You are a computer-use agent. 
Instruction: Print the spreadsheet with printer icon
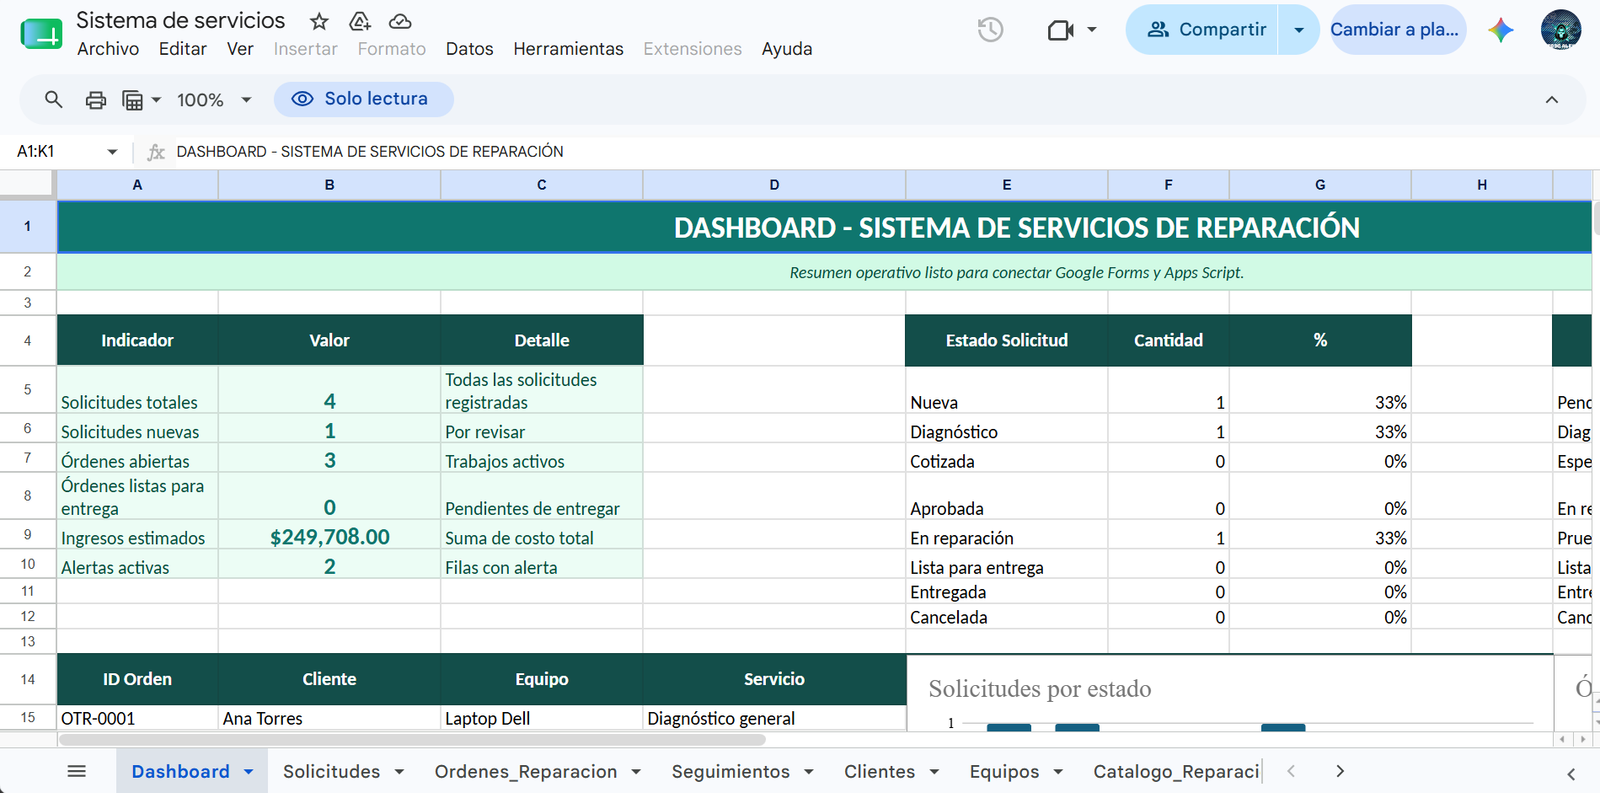[x=96, y=100]
